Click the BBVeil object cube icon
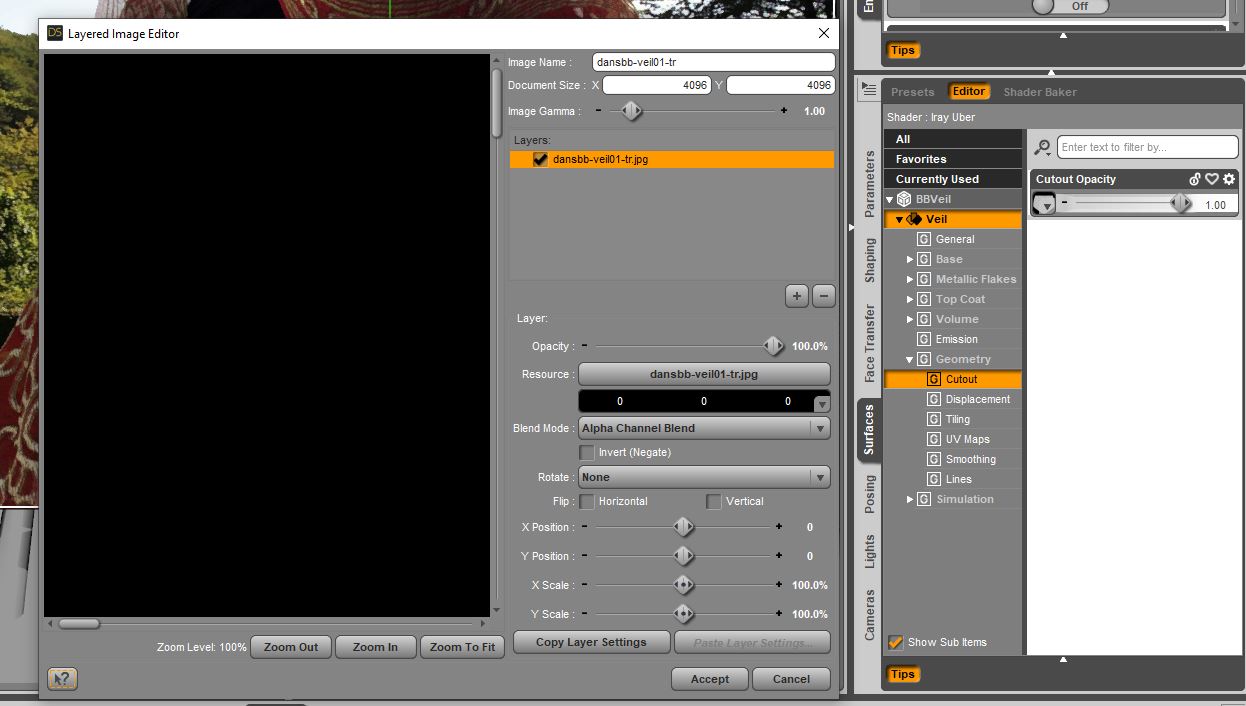This screenshot has width=1246, height=706. tap(904, 199)
